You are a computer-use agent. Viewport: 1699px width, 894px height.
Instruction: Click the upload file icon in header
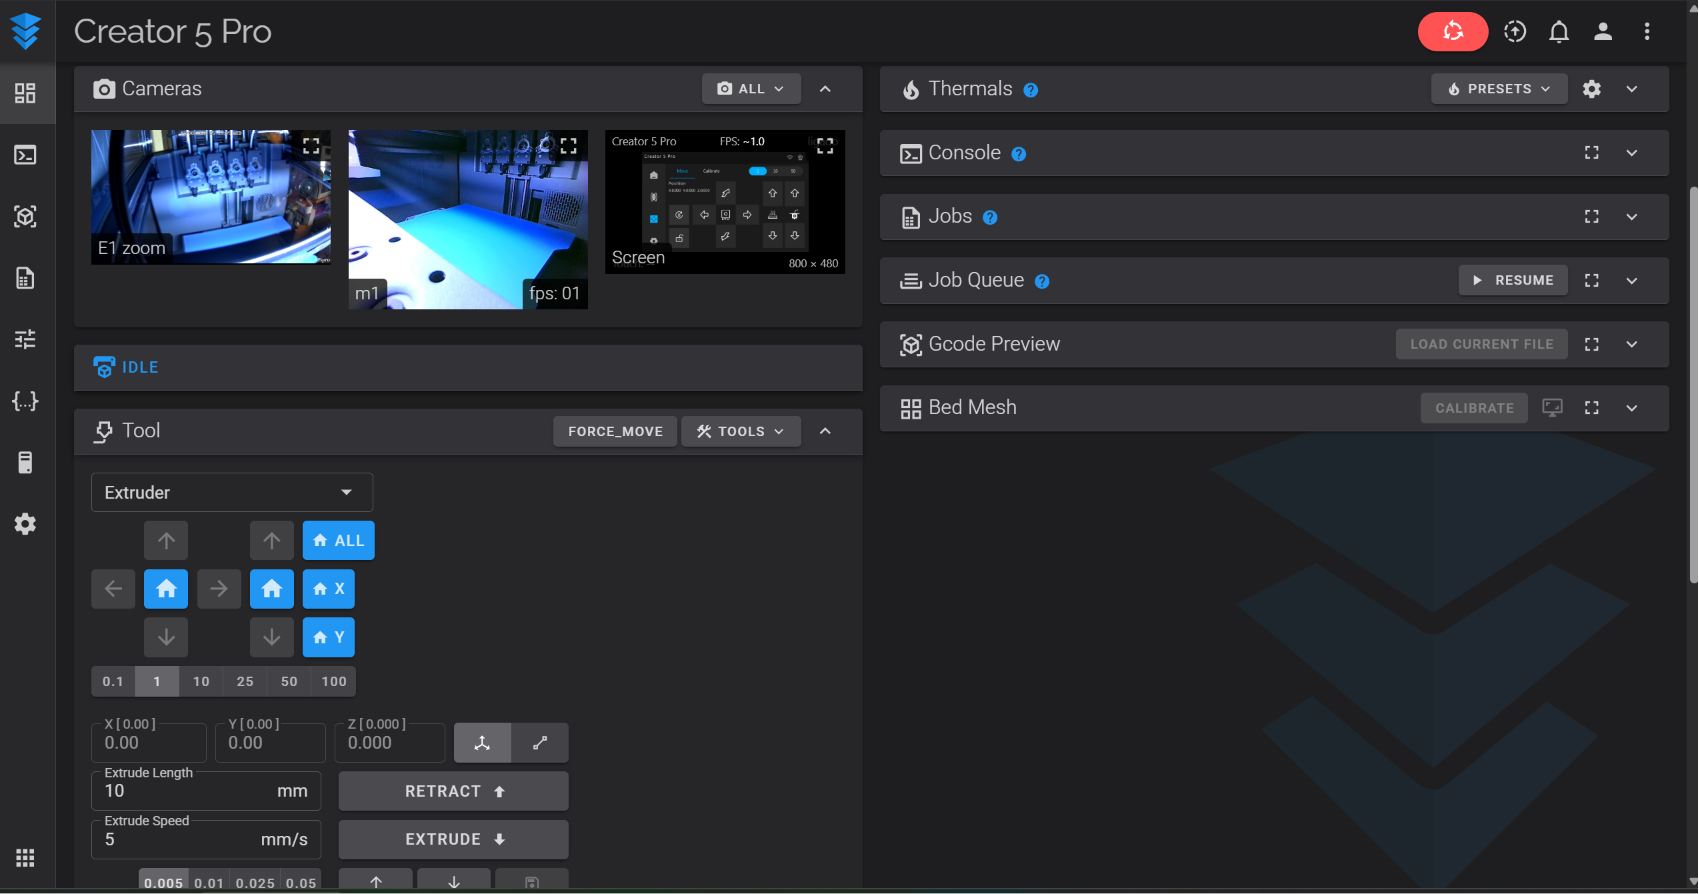click(x=1515, y=32)
